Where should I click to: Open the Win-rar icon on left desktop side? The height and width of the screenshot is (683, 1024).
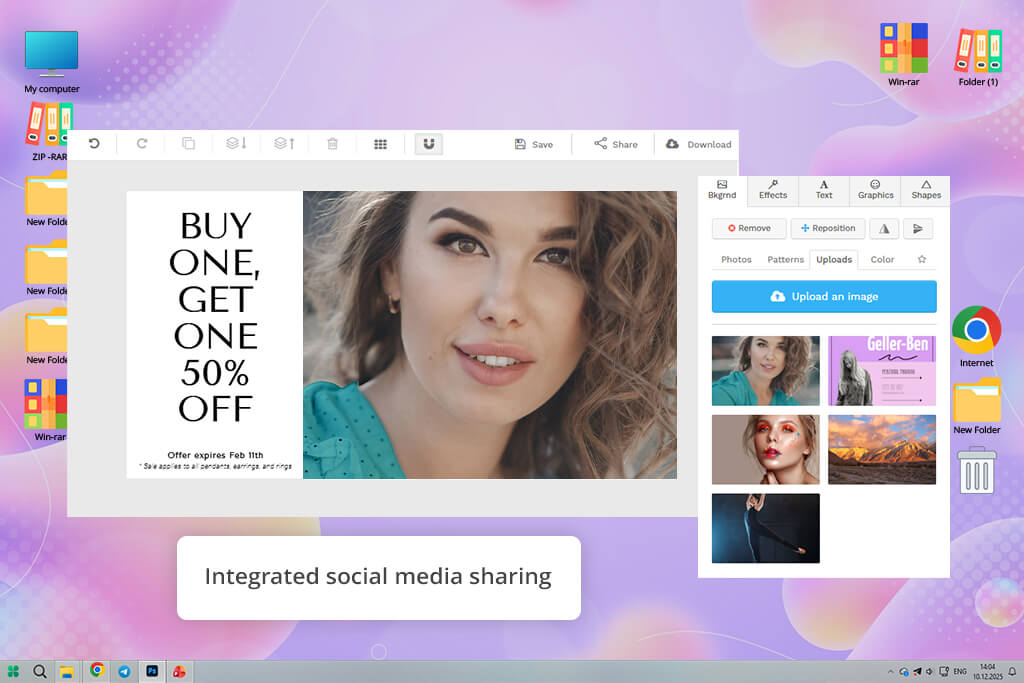pyautogui.click(x=46, y=410)
